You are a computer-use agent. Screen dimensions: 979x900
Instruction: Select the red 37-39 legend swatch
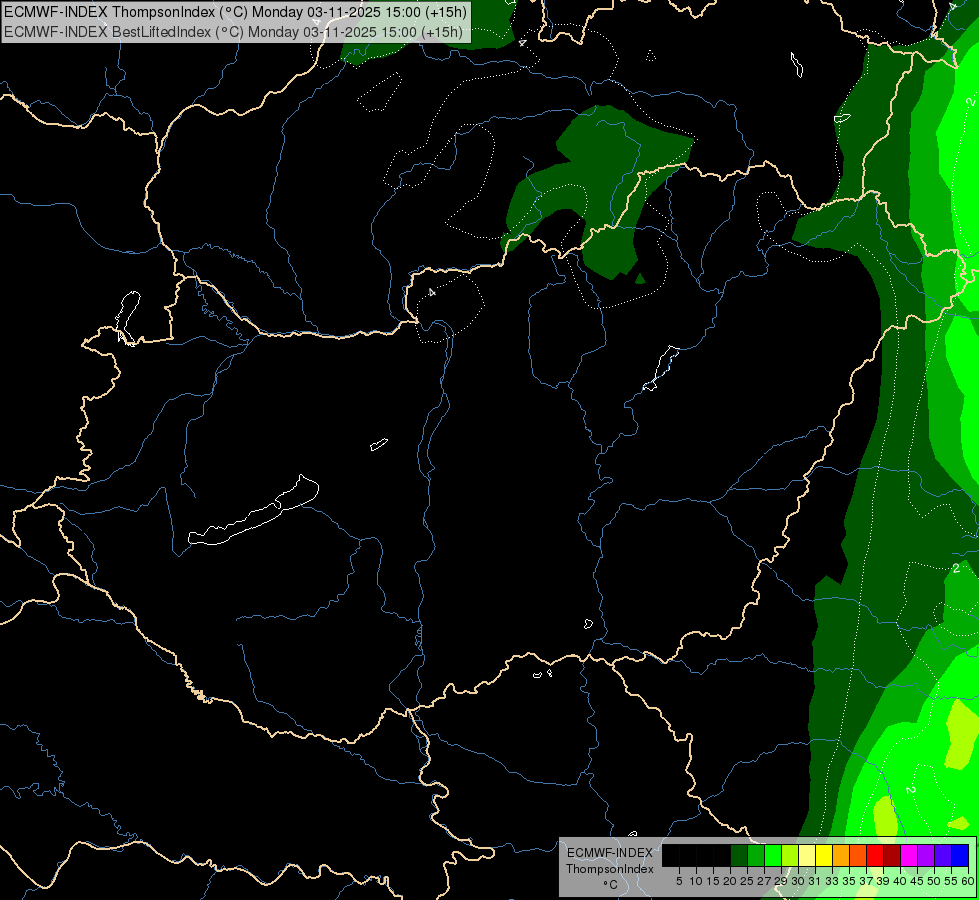[x=875, y=855]
